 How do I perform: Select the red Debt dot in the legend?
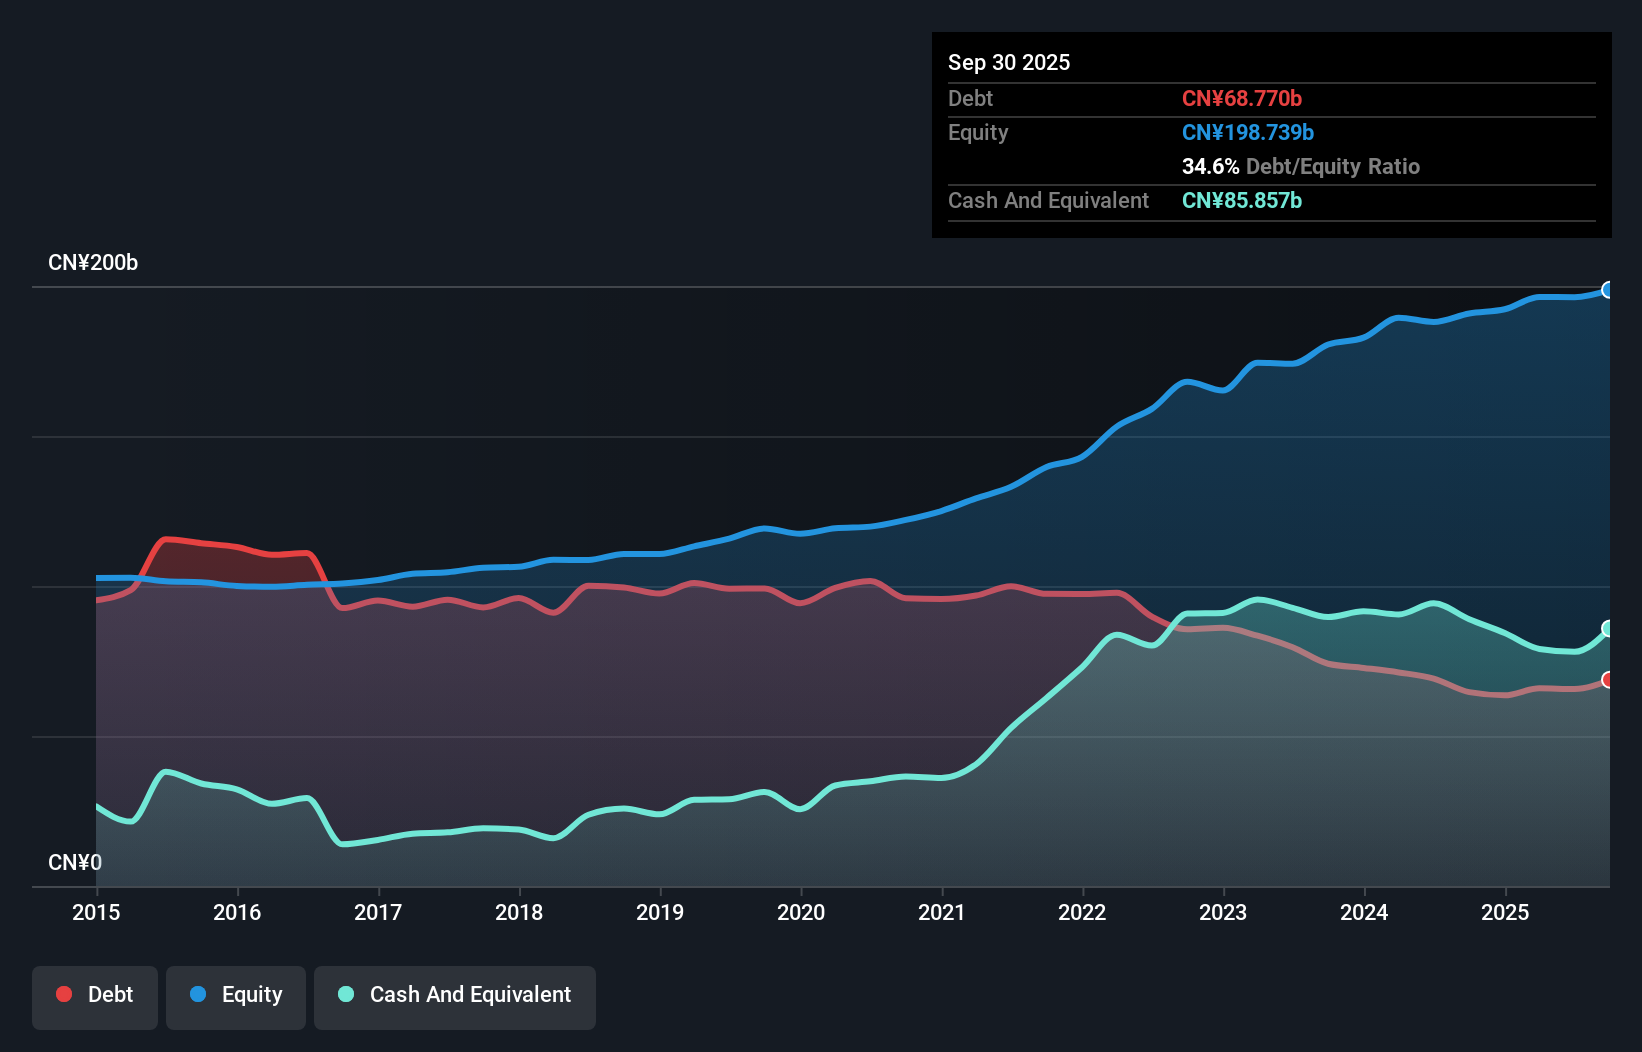pyautogui.click(x=63, y=994)
